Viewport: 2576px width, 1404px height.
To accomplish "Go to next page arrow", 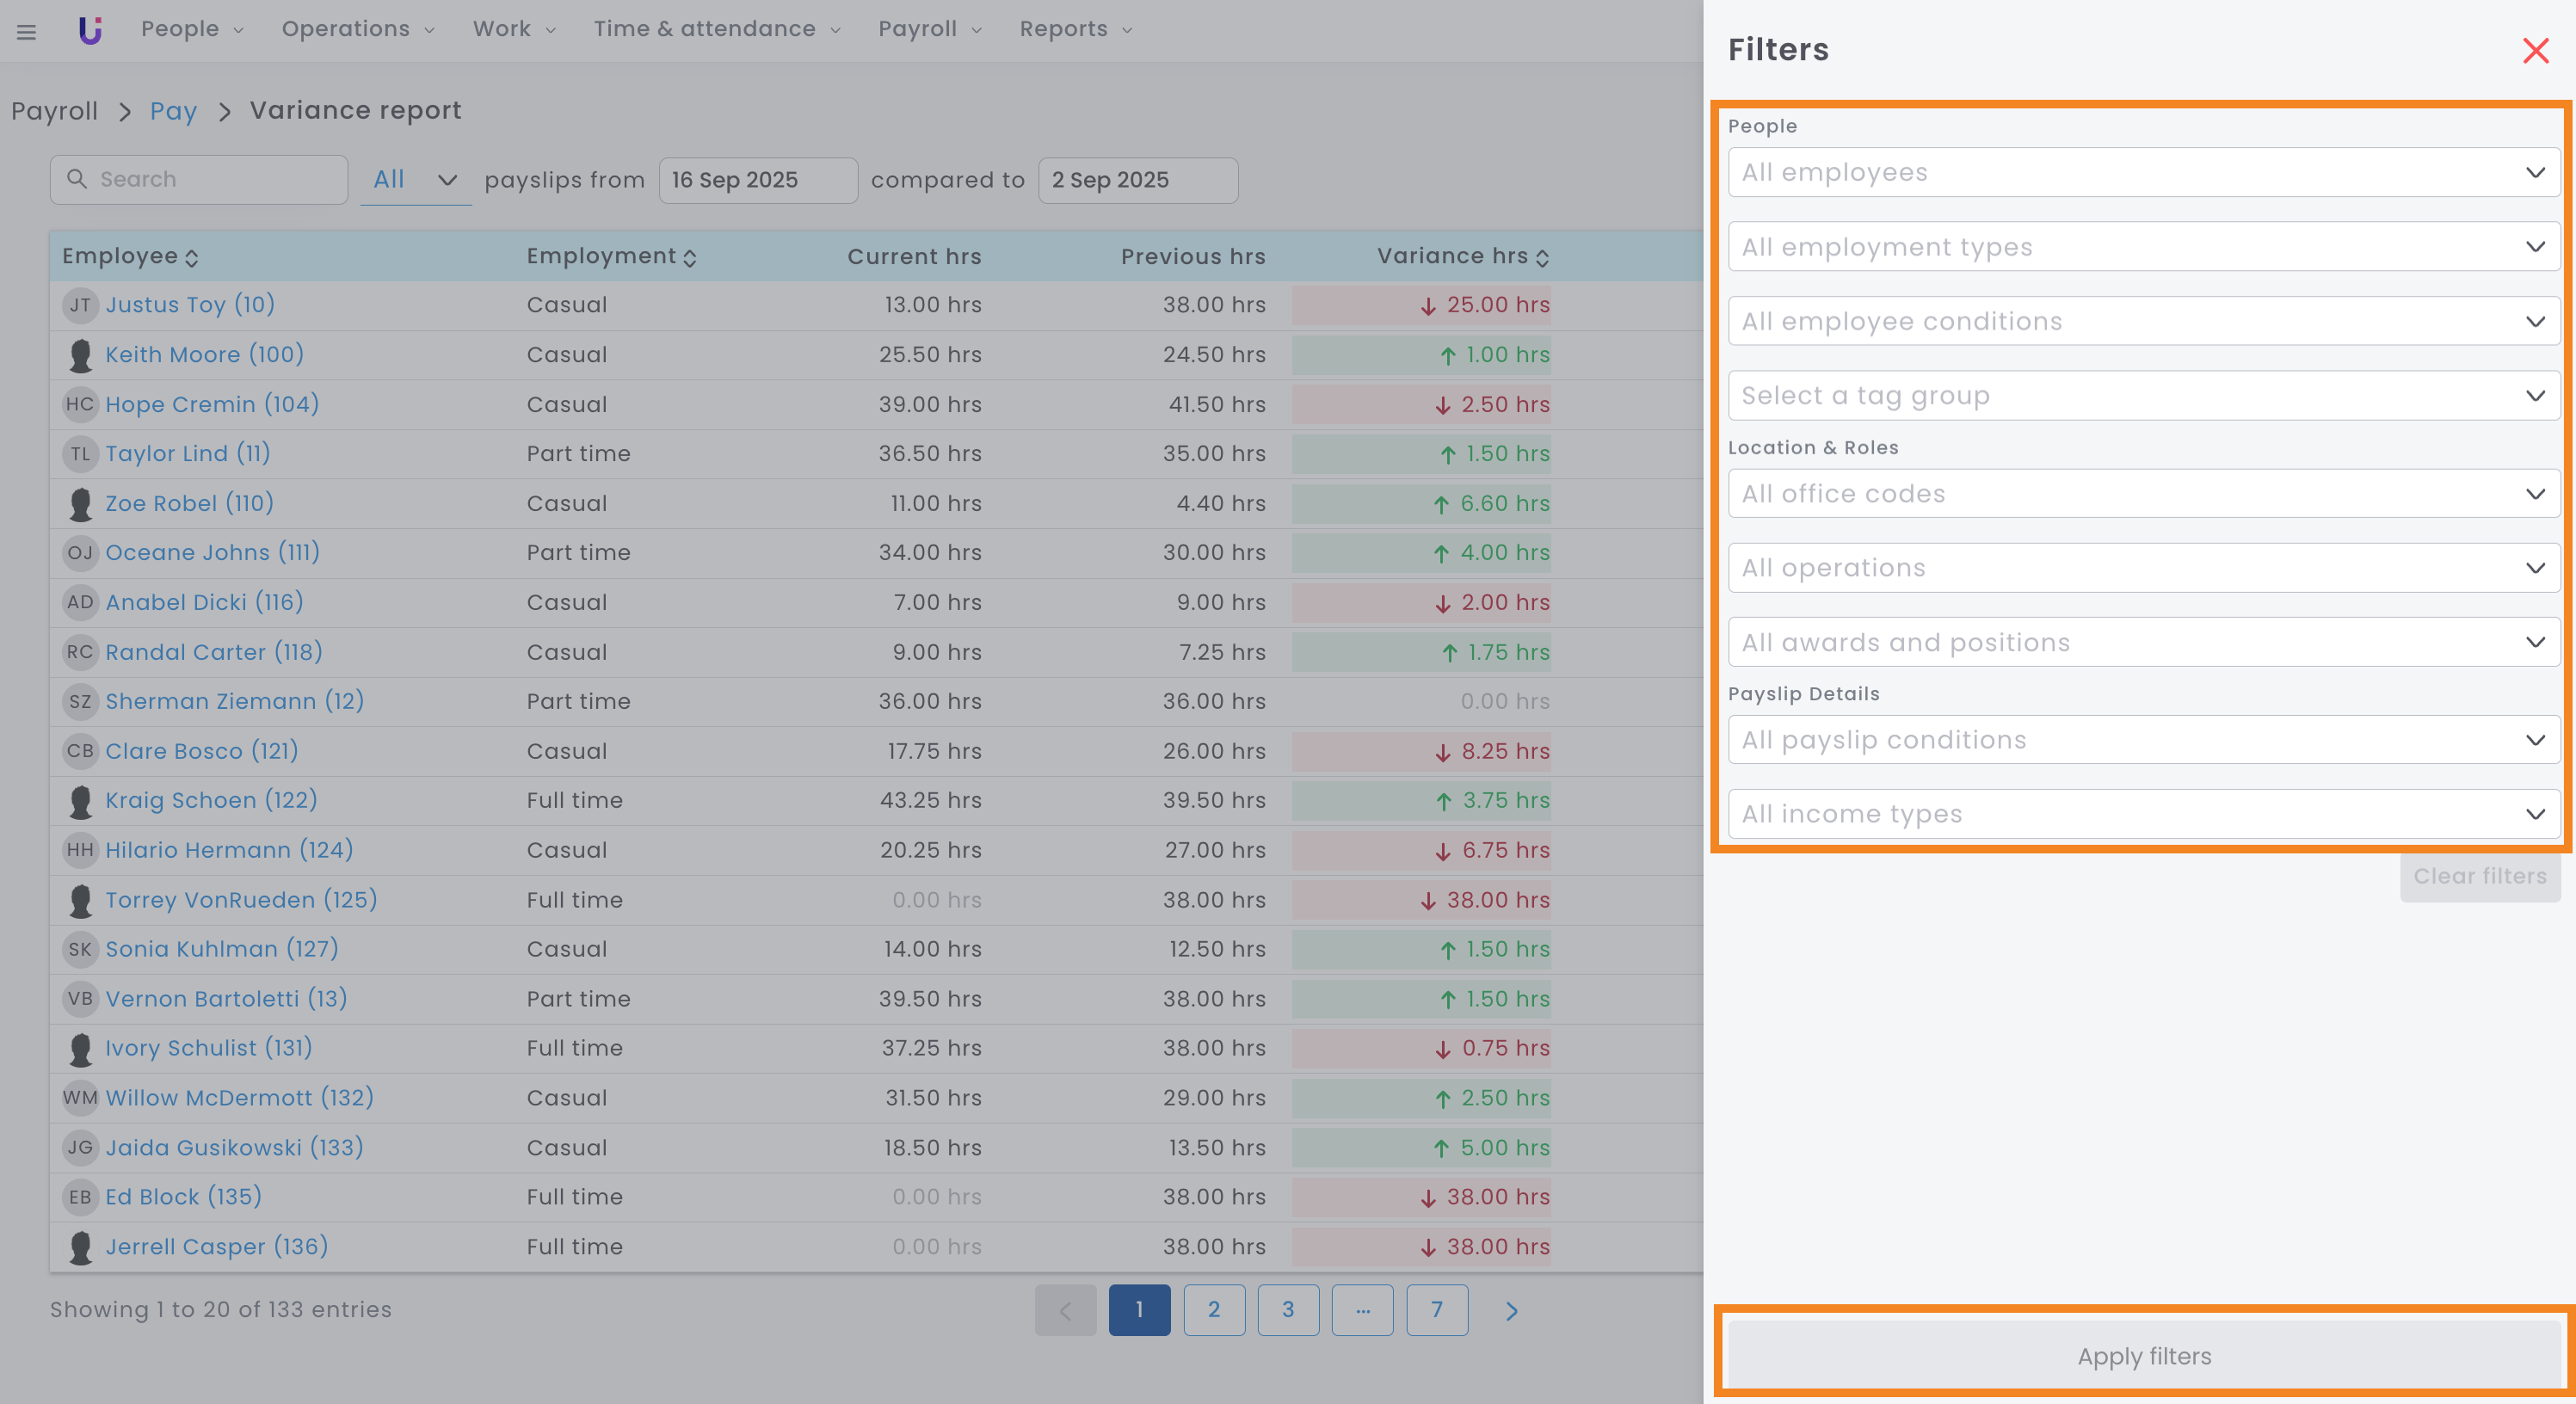I will pyautogui.click(x=1511, y=1310).
